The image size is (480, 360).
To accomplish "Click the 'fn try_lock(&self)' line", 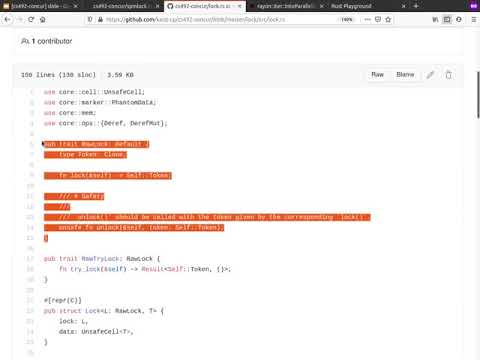I will point(145,269).
